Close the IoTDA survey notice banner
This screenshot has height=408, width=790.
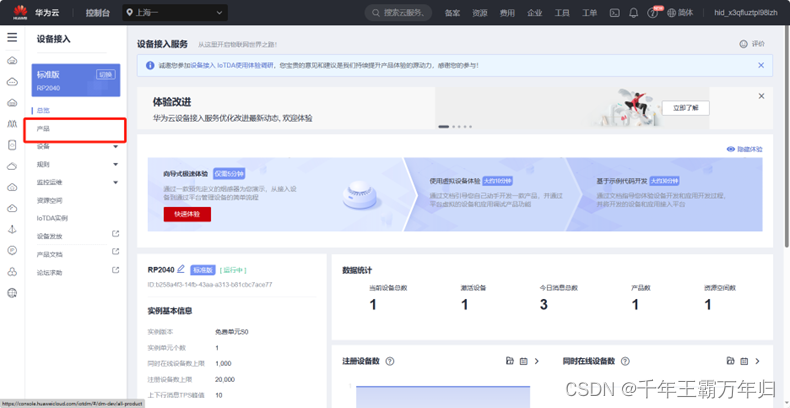[x=761, y=65]
